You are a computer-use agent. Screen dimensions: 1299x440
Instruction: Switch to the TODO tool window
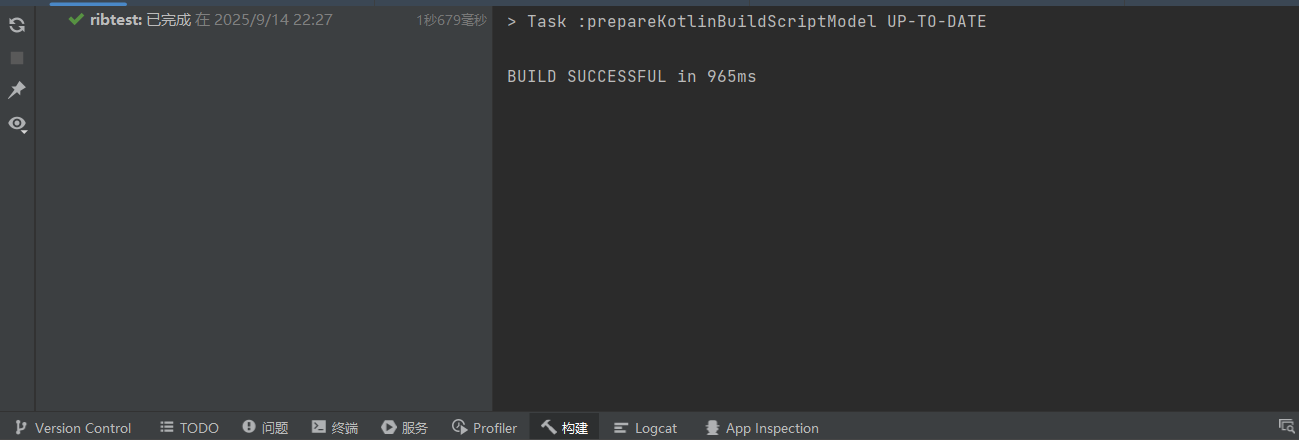[189, 428]
